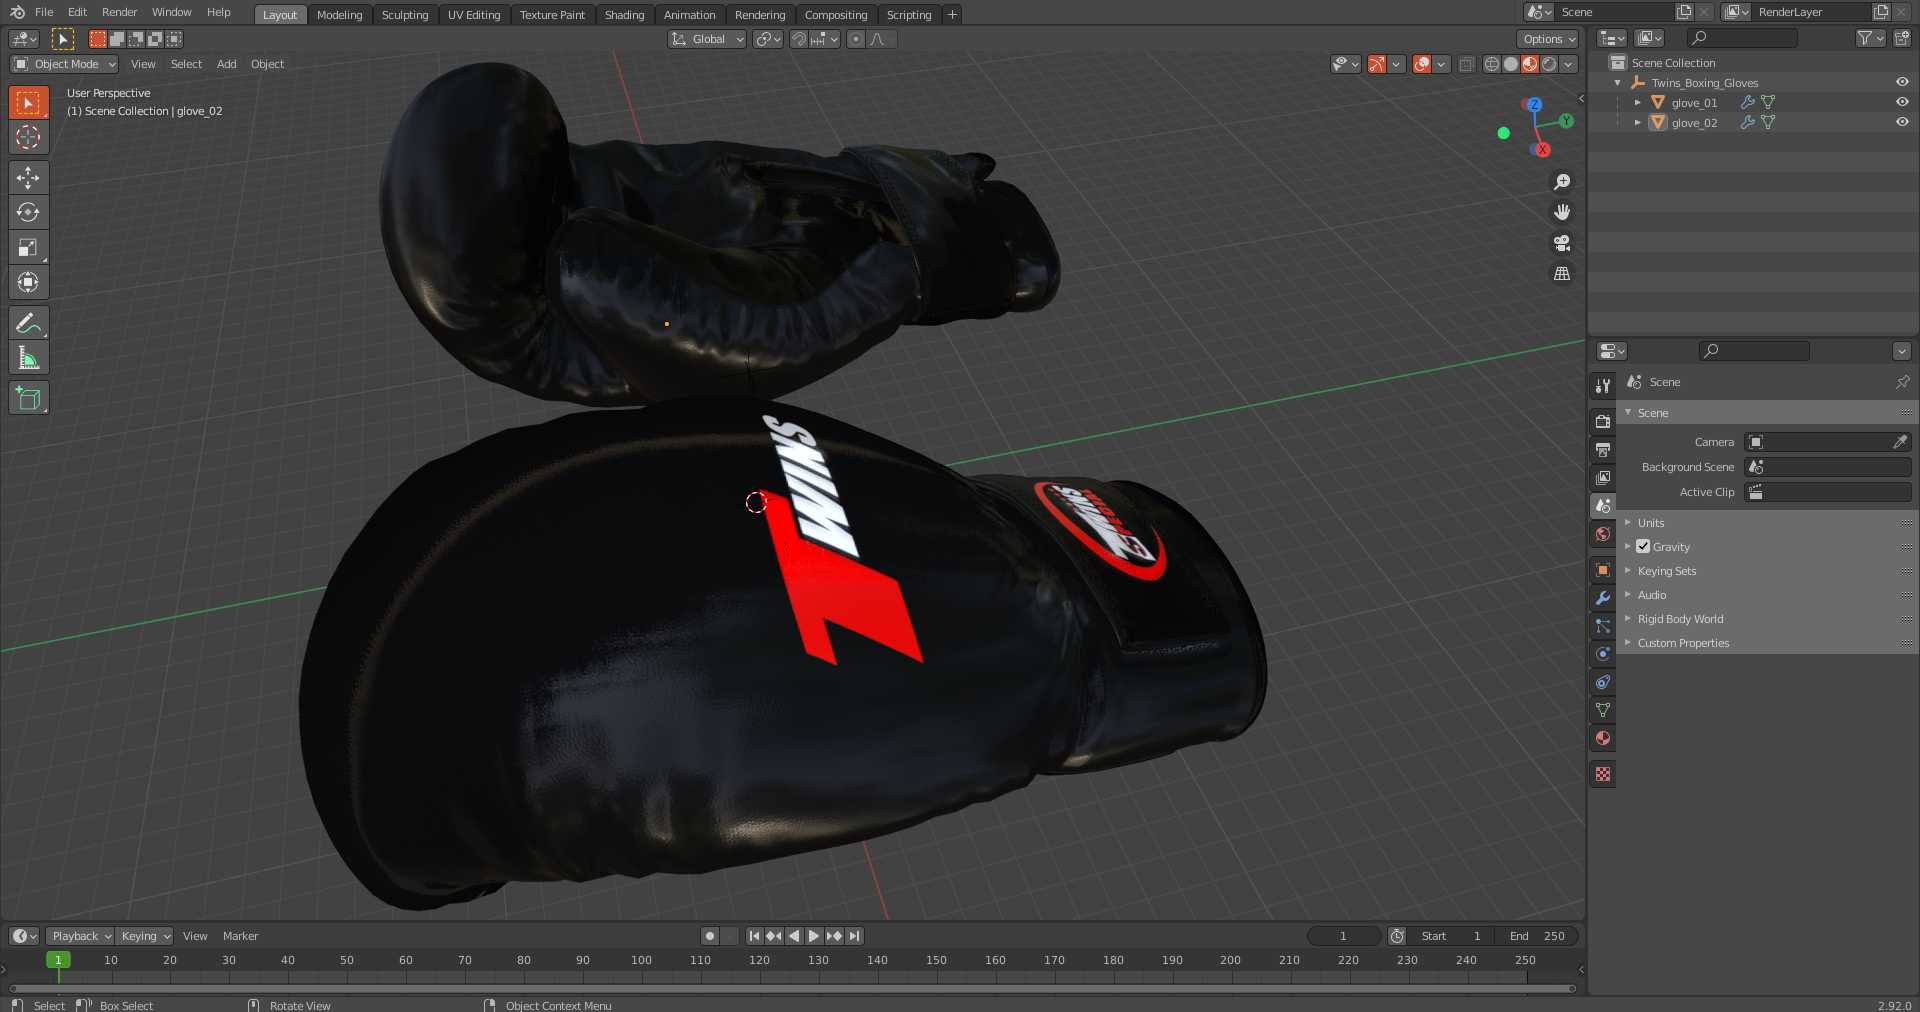Toggle X-ray display
The height and width of the screenshot is (1012, 1920).
[1466, 64]
